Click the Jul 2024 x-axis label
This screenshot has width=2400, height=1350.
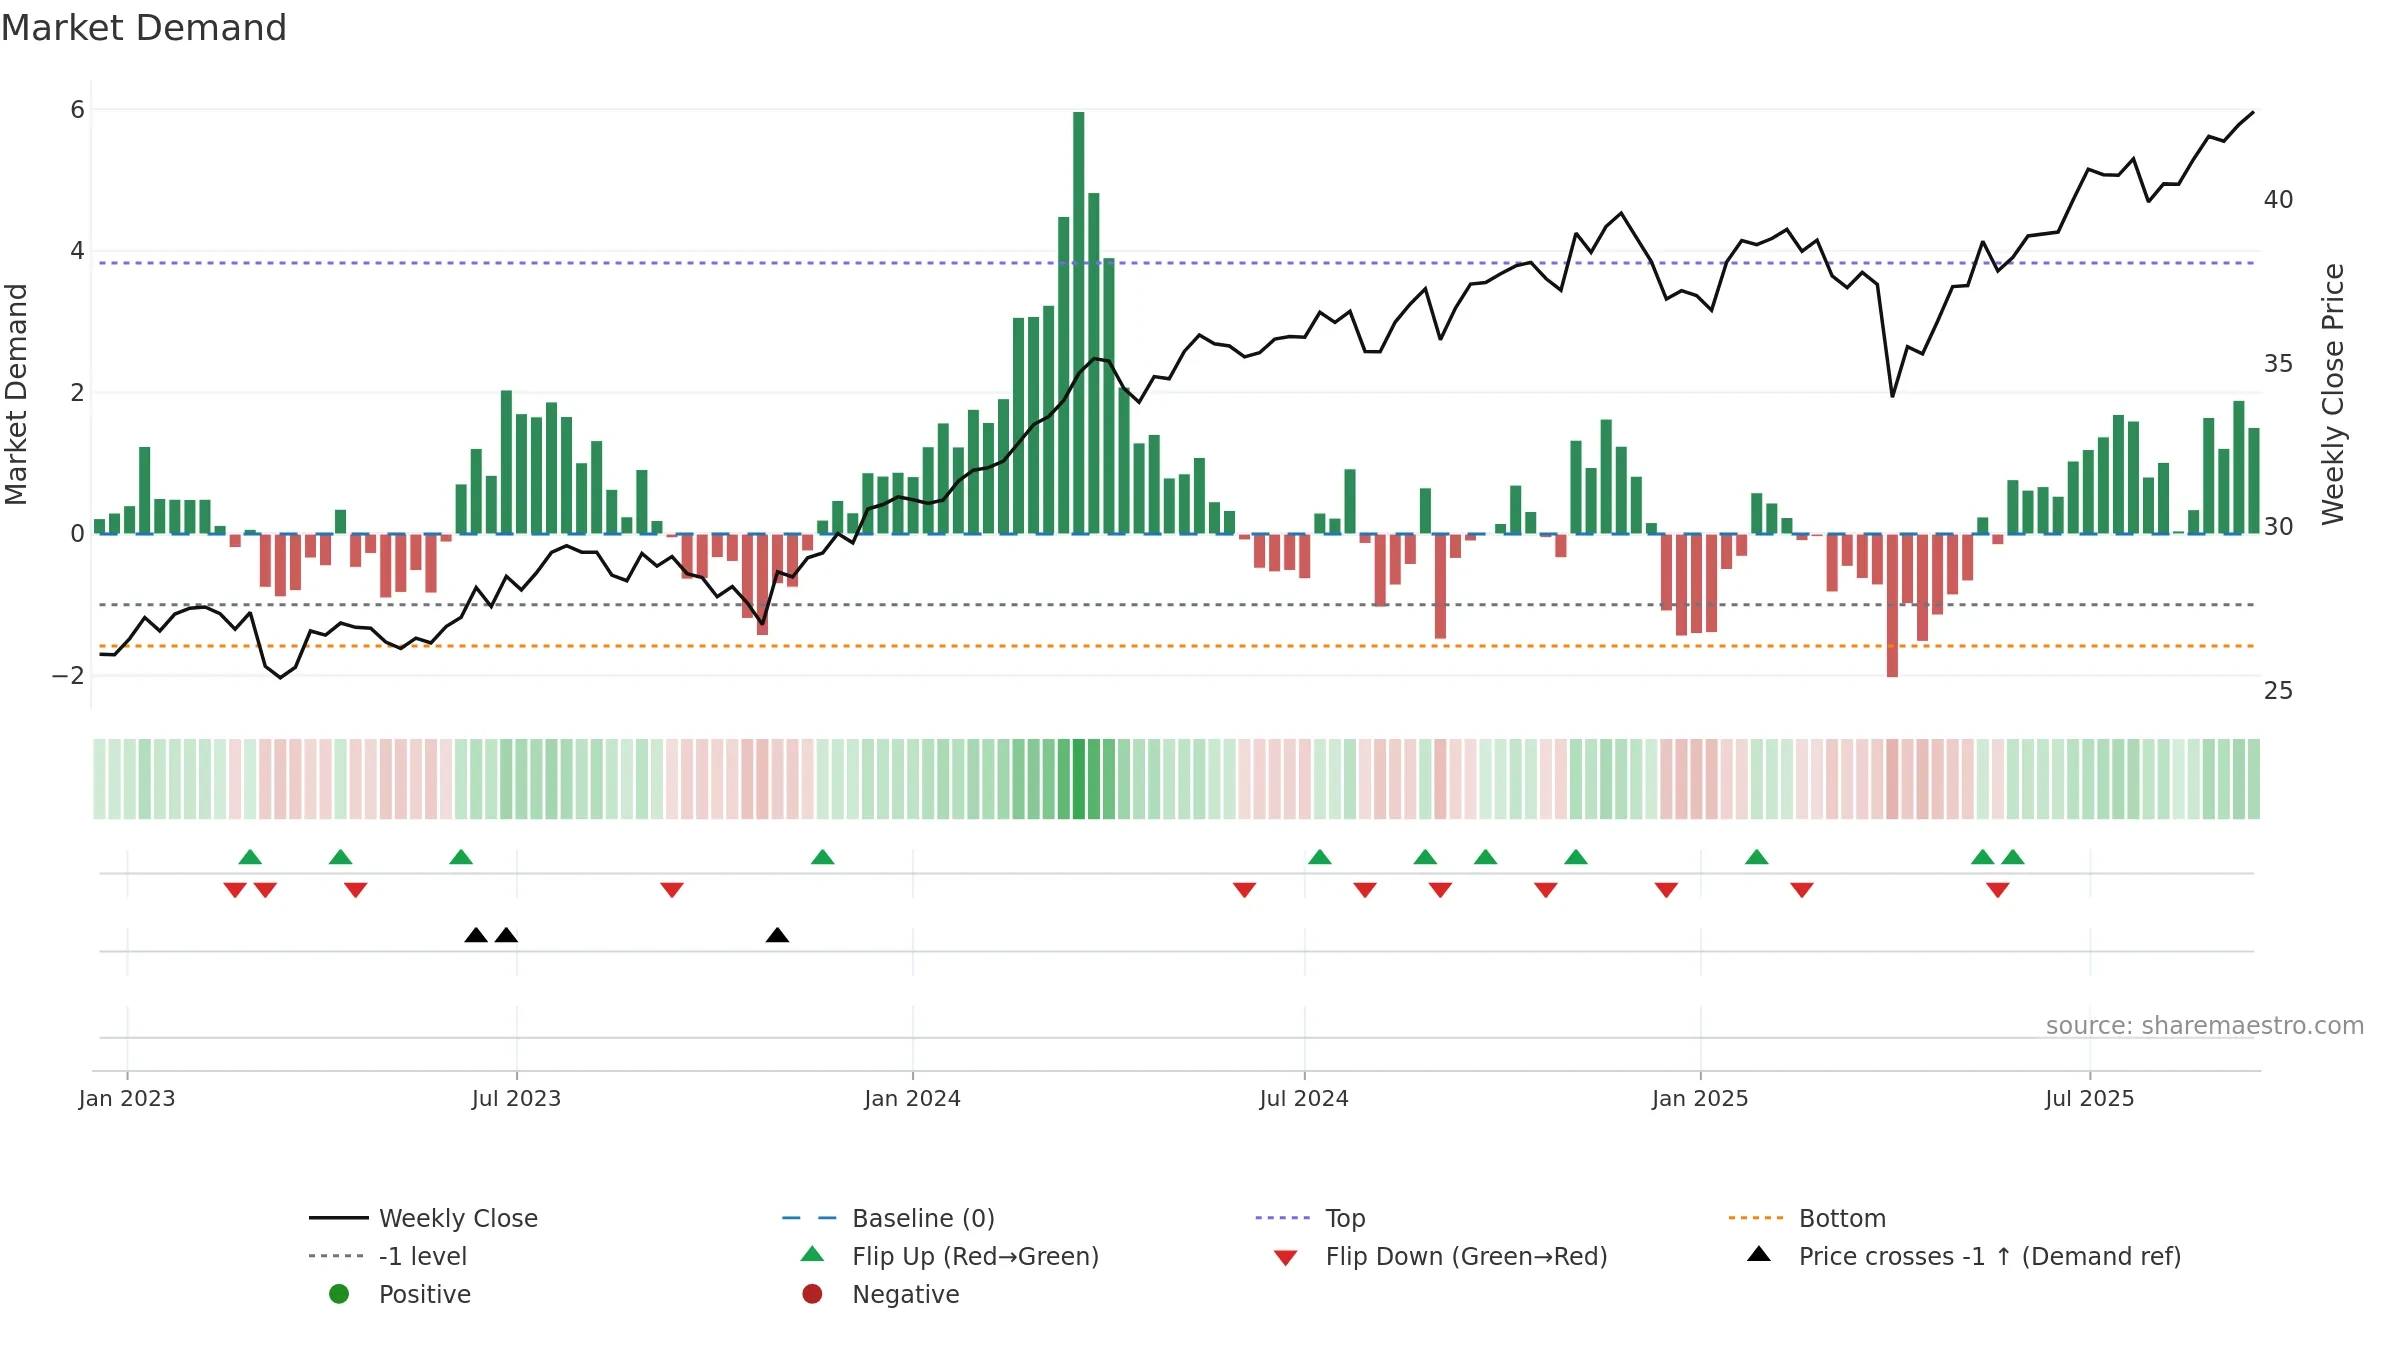tap(1304, 1098)
